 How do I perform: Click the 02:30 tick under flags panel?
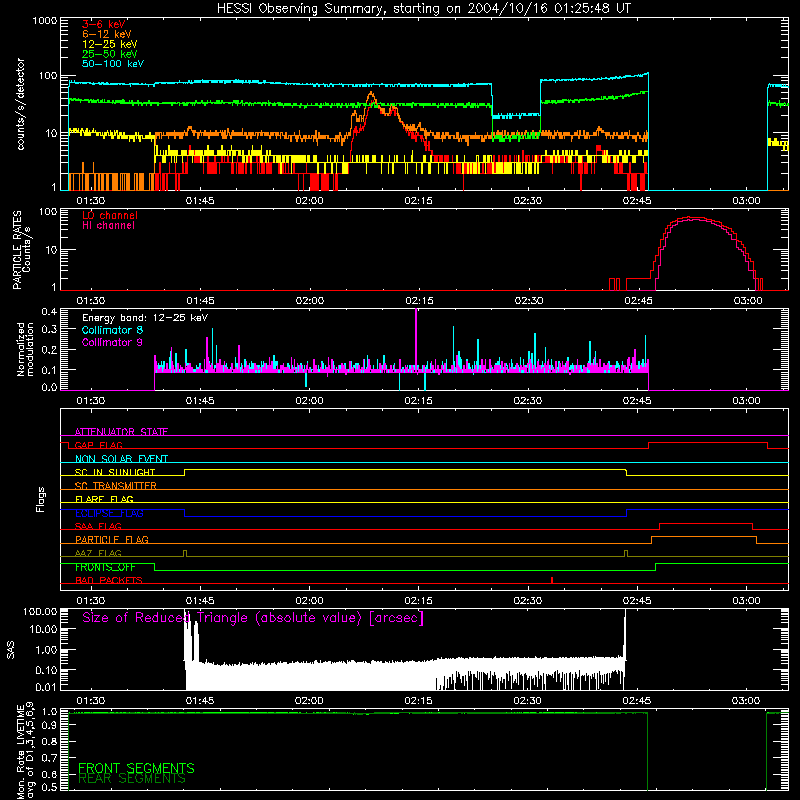(528, 601)
